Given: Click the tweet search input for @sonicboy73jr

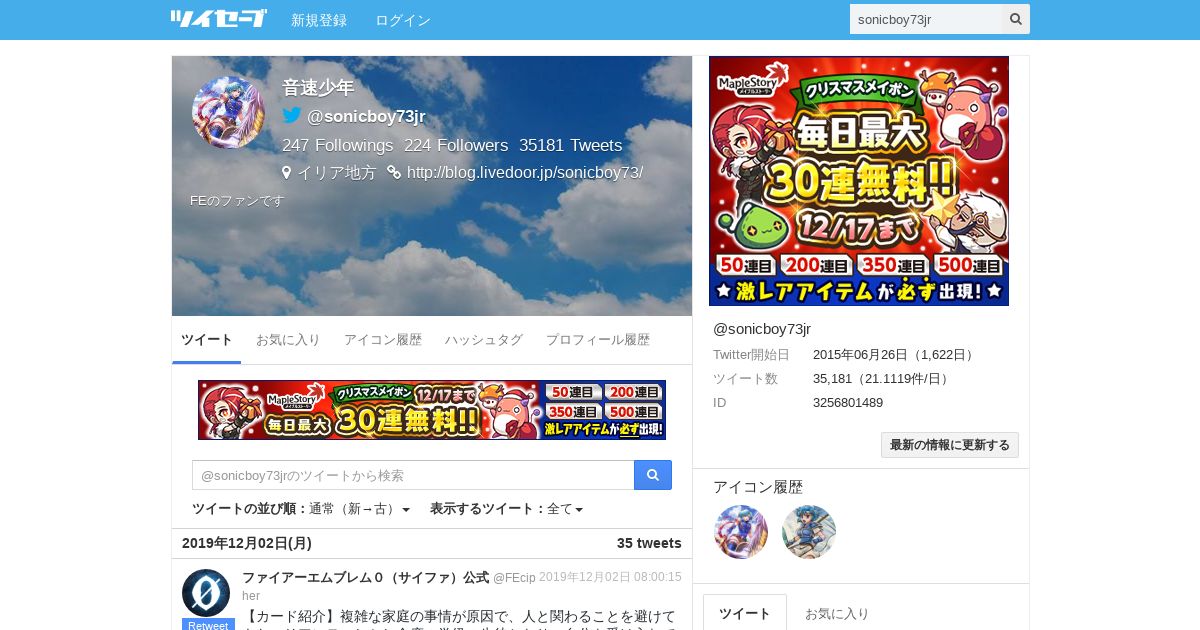Looking at the screenshot, I should coord(413,475).
